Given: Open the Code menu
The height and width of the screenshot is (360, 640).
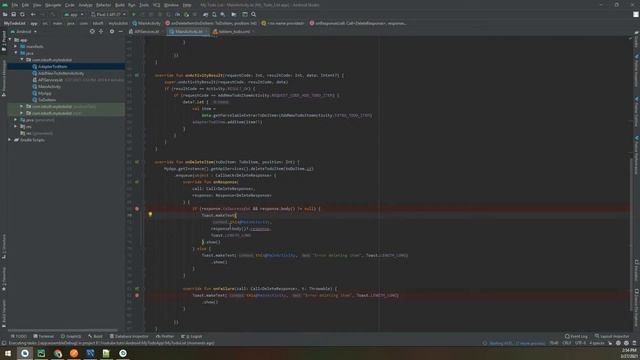Looking at the screenshot, I should point(70,5).
